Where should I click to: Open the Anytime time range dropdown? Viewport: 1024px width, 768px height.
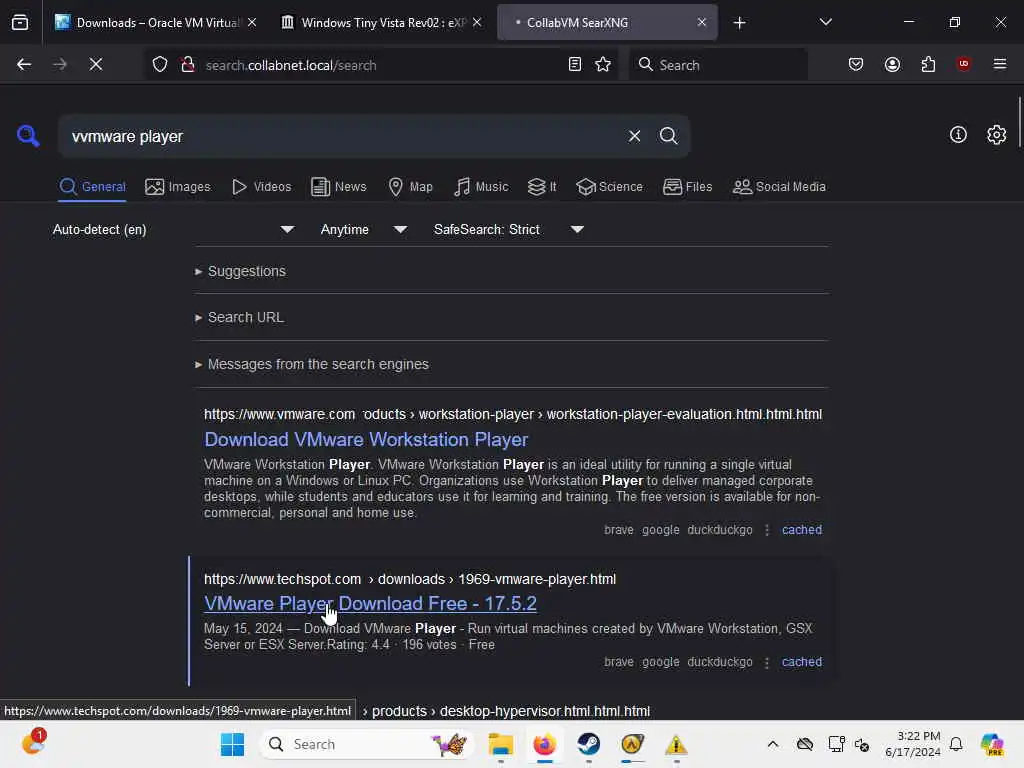pyautogui.click(x=364, y=229)
